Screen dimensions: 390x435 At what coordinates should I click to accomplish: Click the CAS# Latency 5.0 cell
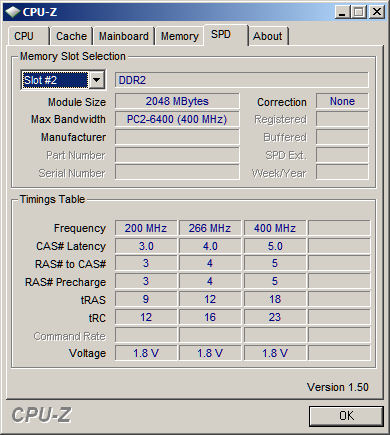pos(275,246)
